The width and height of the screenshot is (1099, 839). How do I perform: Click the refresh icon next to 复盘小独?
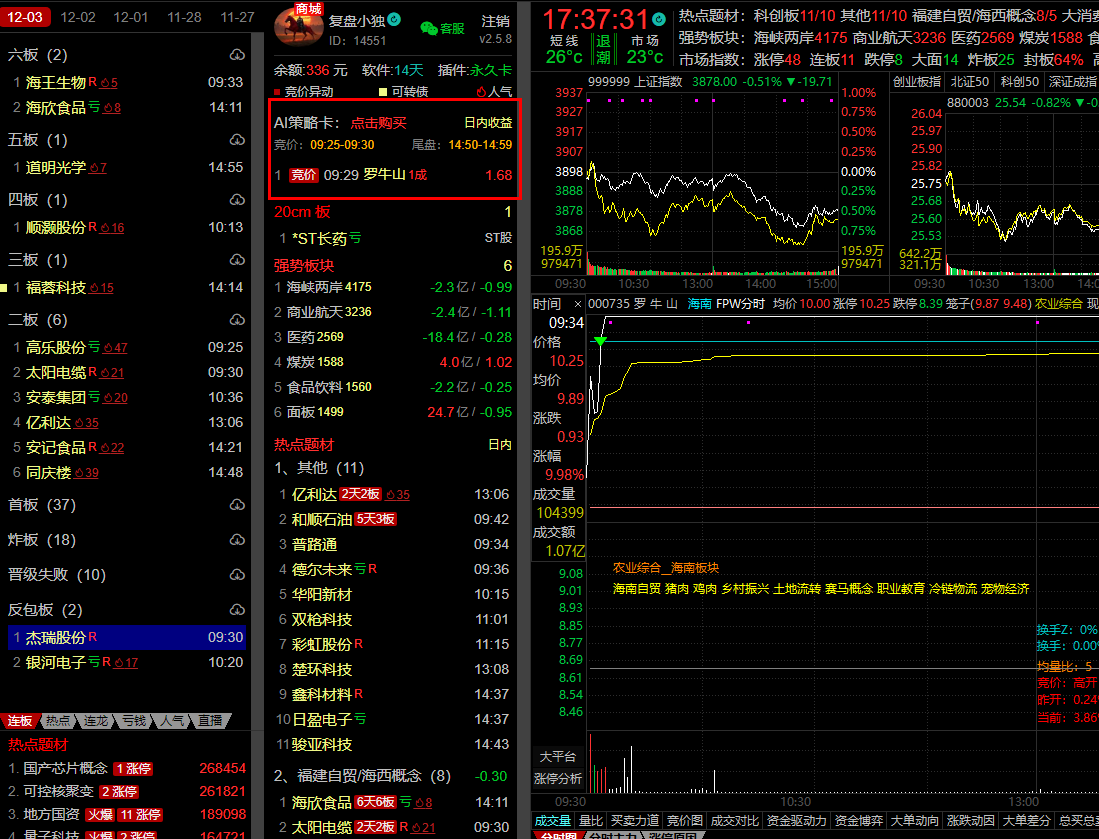click(x=394, y=20)
